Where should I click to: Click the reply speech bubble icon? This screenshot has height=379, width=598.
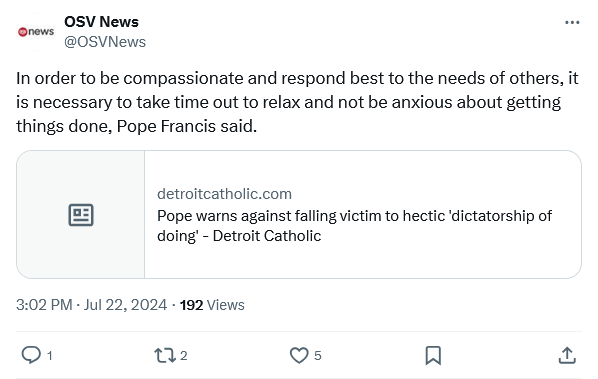pos(31,355)
